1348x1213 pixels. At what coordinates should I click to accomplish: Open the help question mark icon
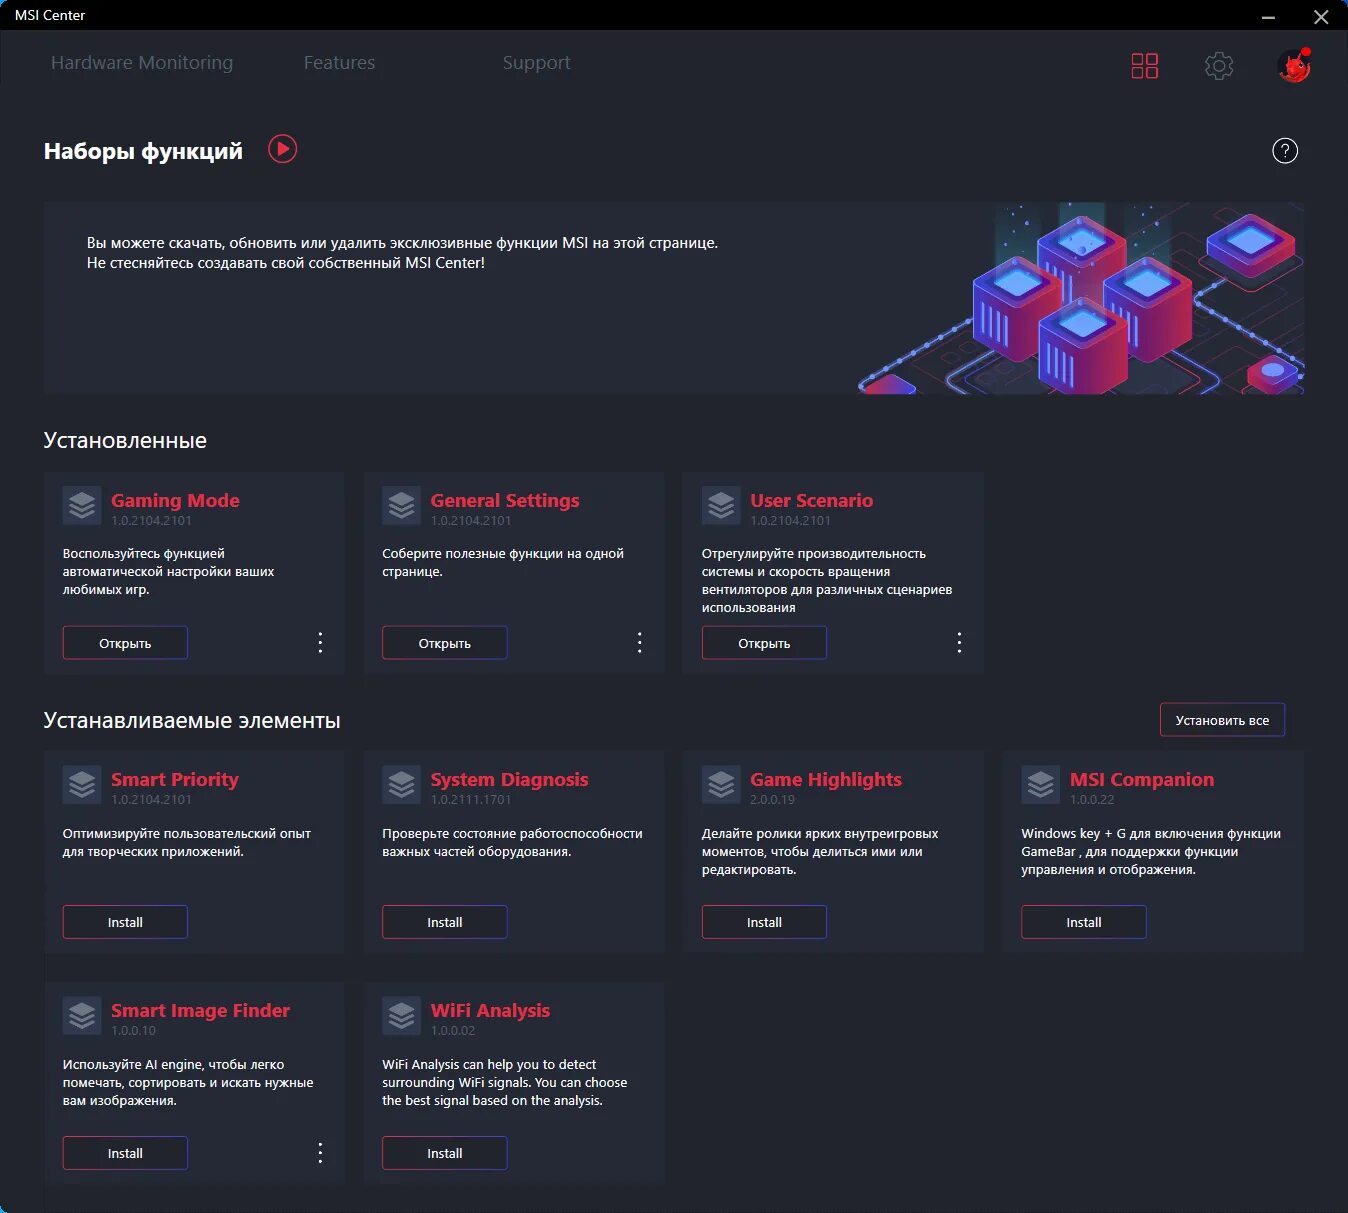(x=1285, y=151)
